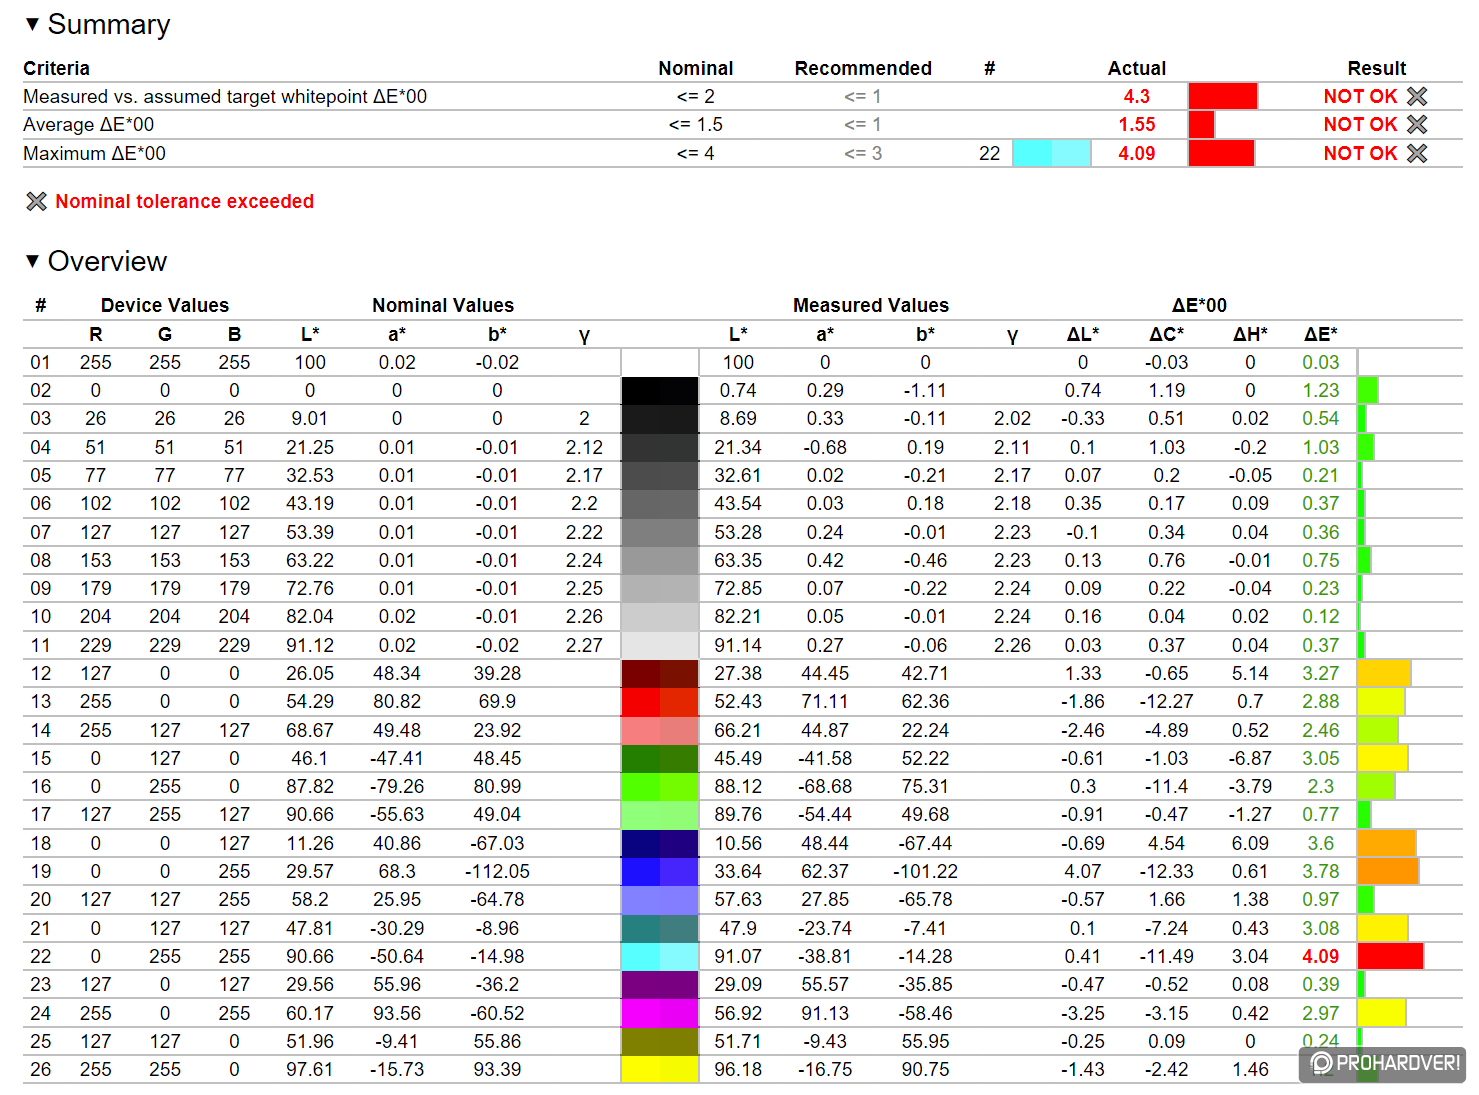Viewport: 1479px width, 1095px height.
Task: Click the Actual value 1.55
Action: (x=1137, y=124)
